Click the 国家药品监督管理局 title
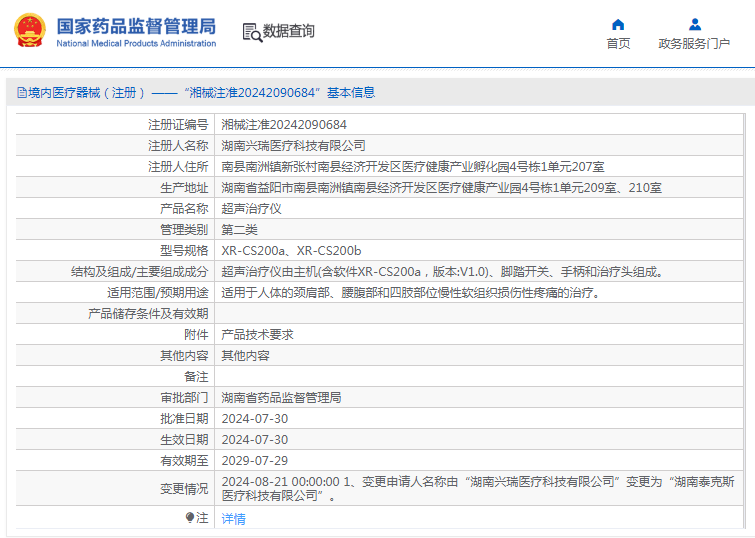755x538 pixels. point(136,26)
